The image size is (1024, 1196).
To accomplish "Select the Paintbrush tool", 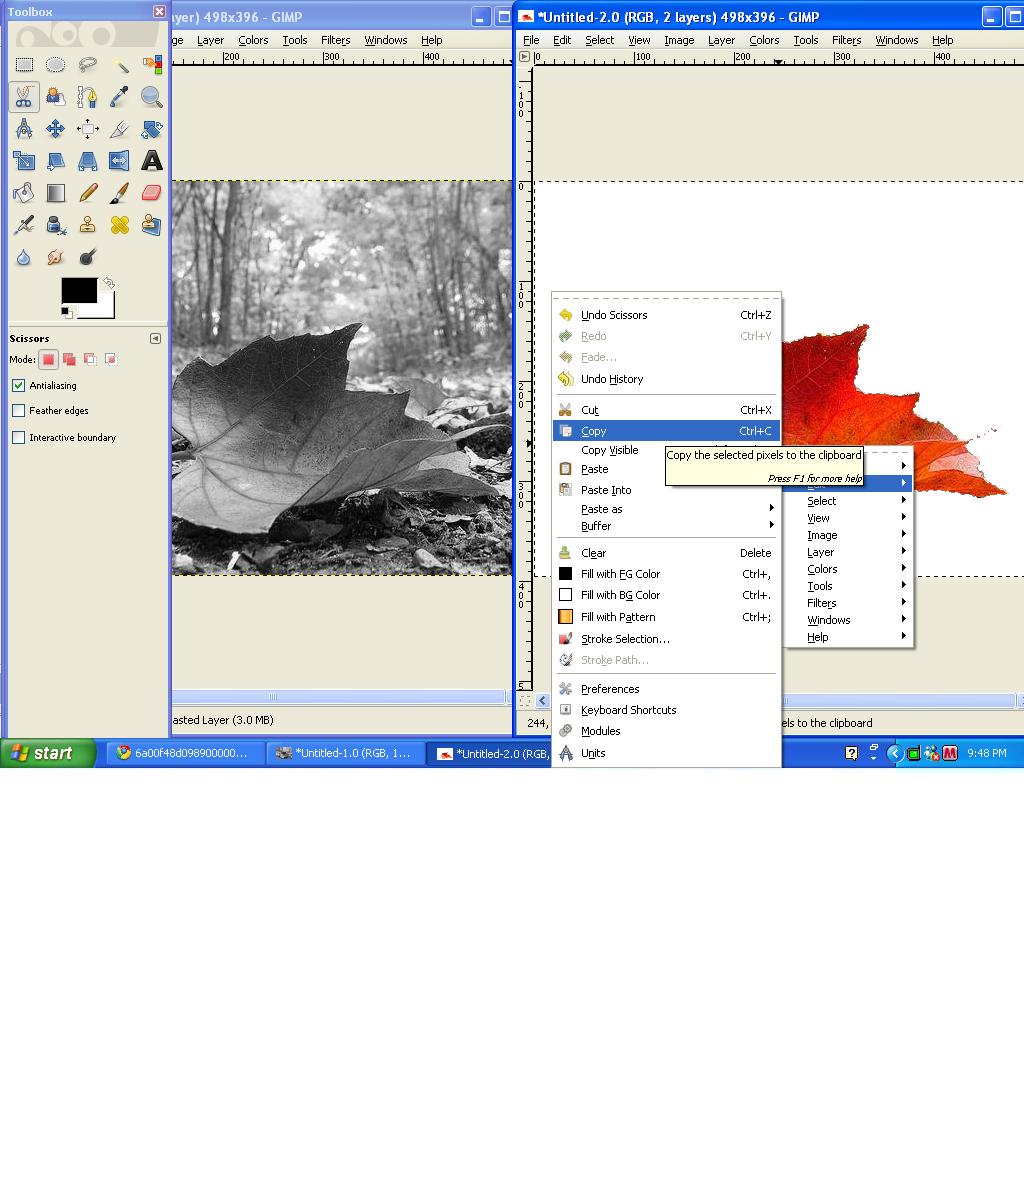I will 120,193.
